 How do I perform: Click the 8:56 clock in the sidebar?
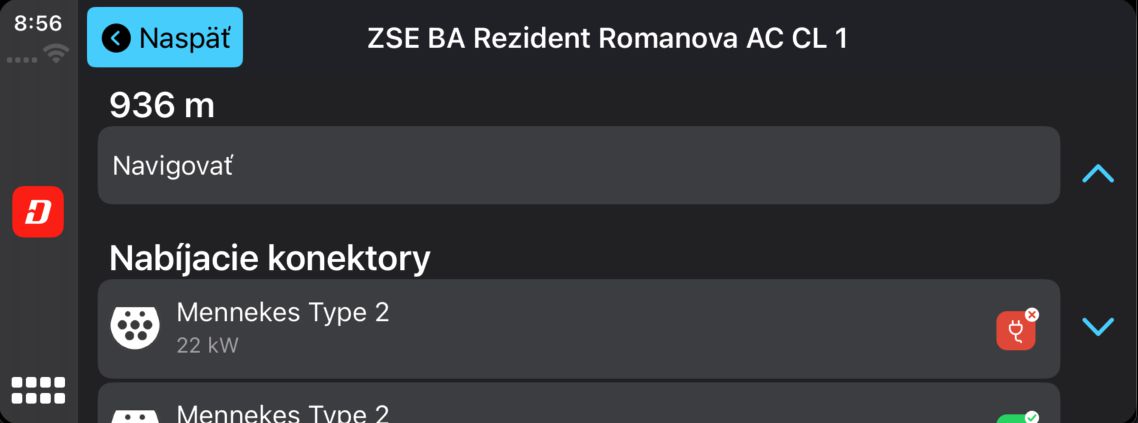38,23
